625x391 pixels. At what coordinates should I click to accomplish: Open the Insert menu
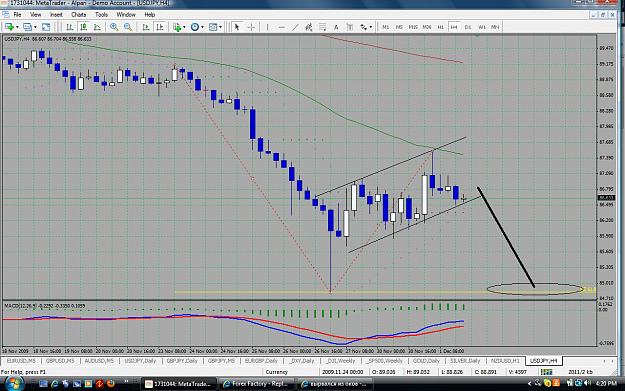[56, 15]
